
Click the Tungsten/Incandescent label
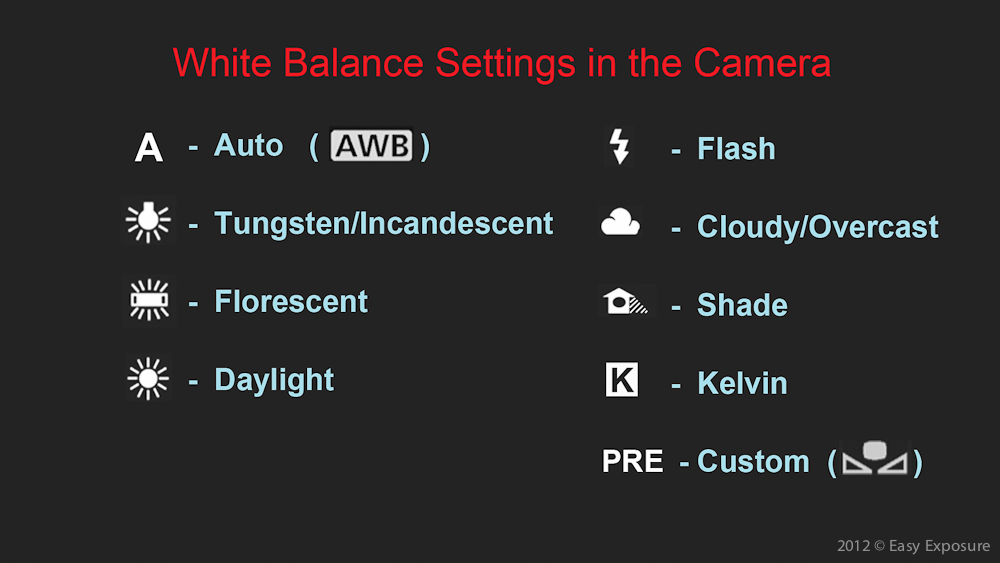(383, 224)
